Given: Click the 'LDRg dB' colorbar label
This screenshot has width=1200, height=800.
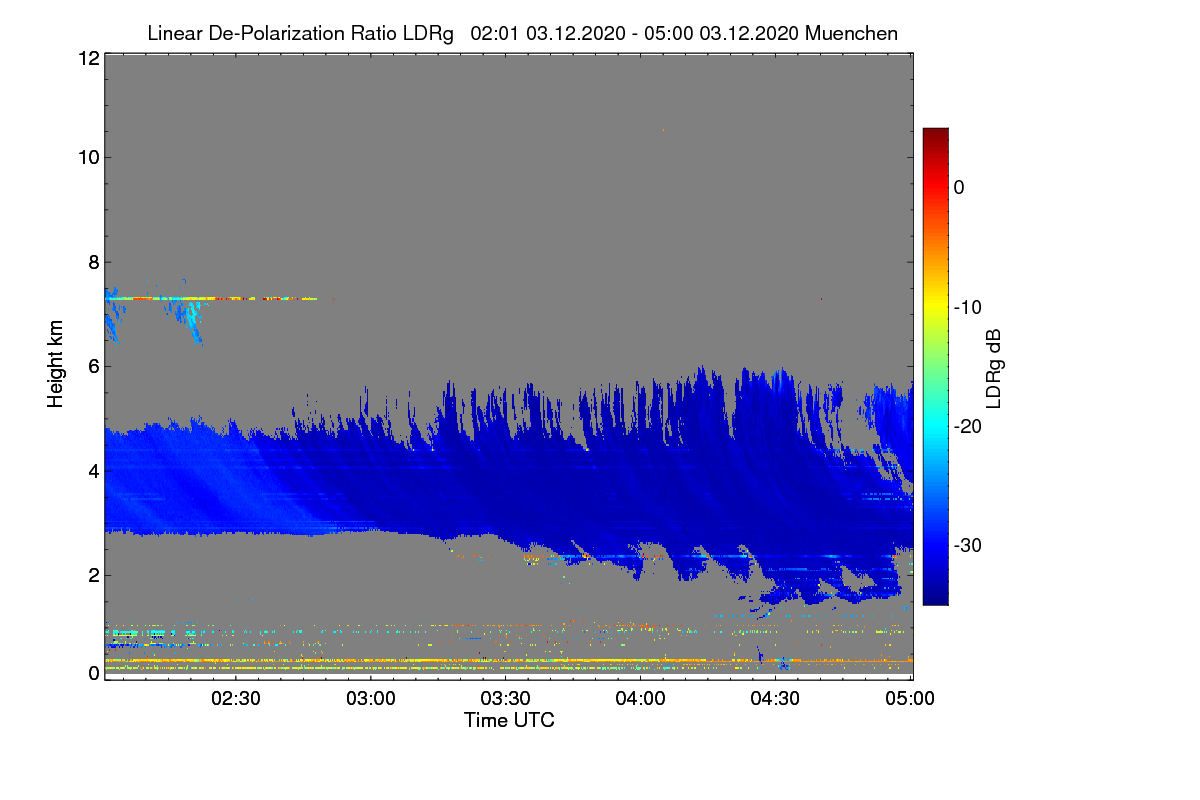Looking at the screenshot, I should click(994, 369).
